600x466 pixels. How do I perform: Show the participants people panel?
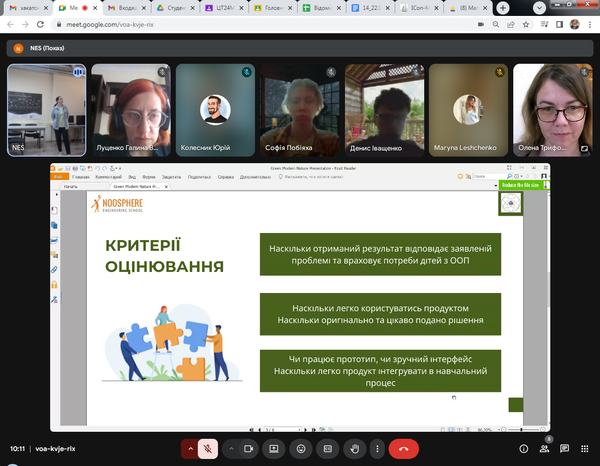click(x=545, y=449)
